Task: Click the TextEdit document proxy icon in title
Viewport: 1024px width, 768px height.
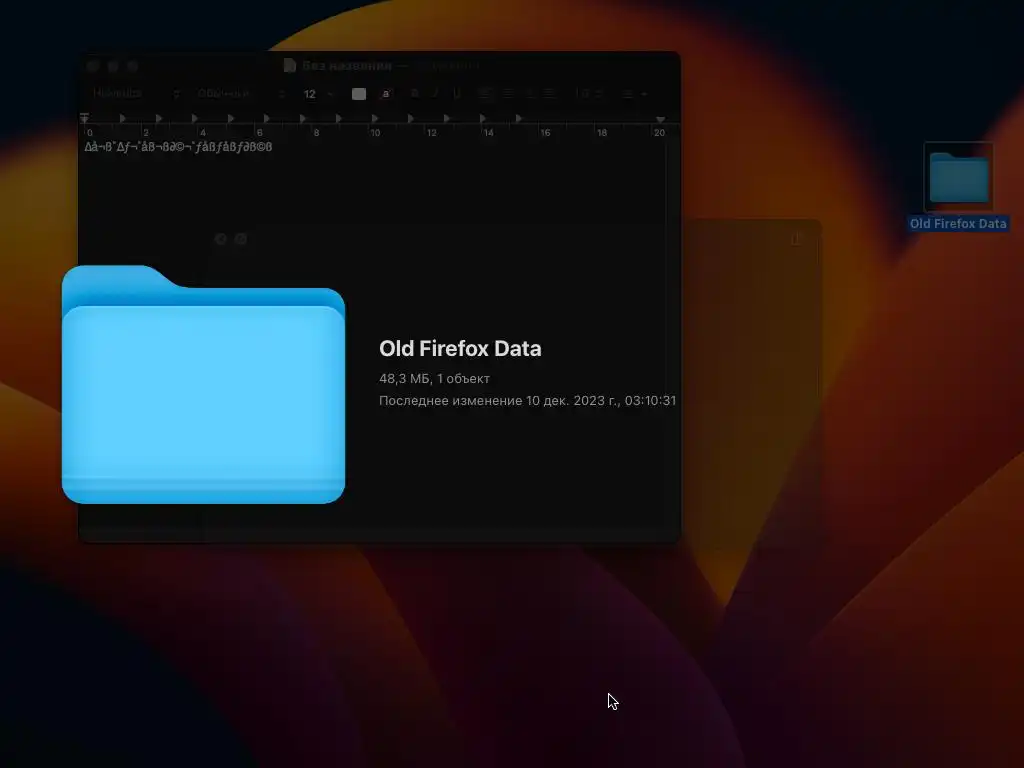Action: pyautogui.click(x=290, y=65)
